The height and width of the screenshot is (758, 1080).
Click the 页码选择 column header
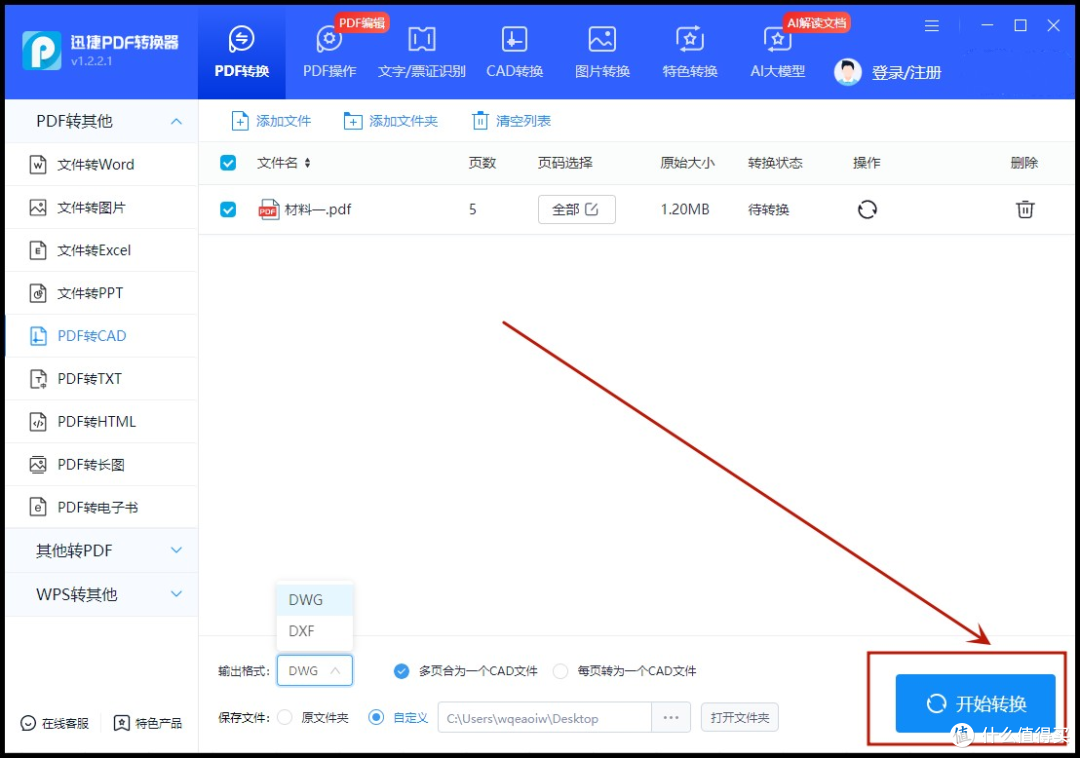pyautogui.click(x=565, y=163)
